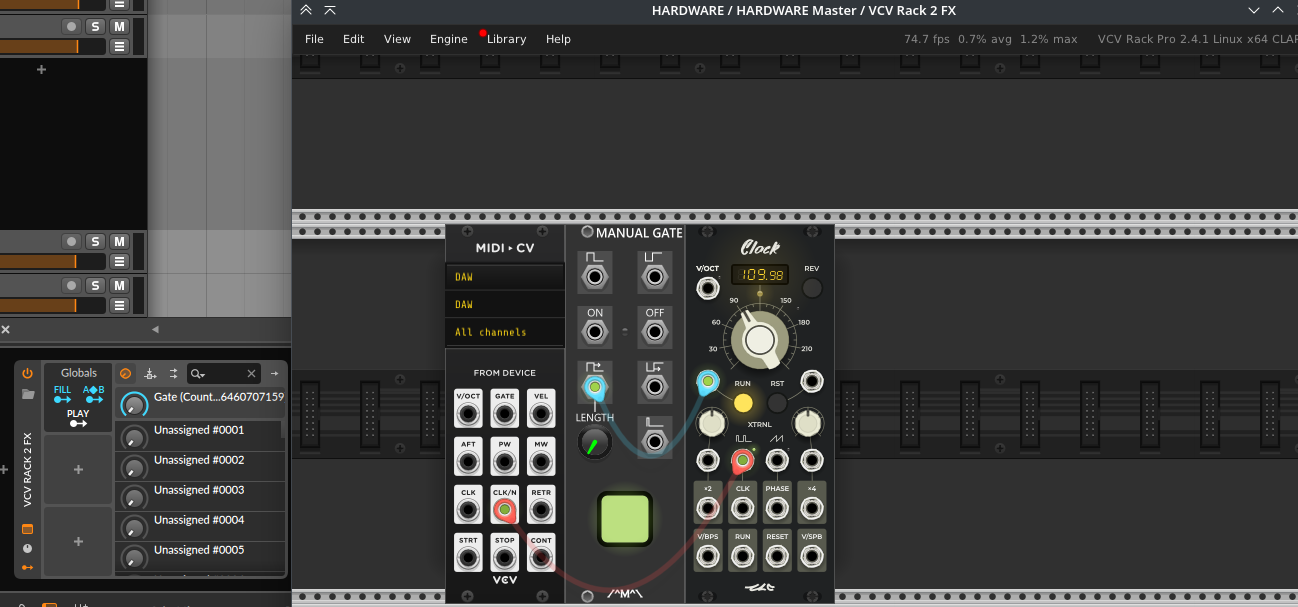
Task: Arm record on the topmost visible track
Action: (x=71, y=26)
